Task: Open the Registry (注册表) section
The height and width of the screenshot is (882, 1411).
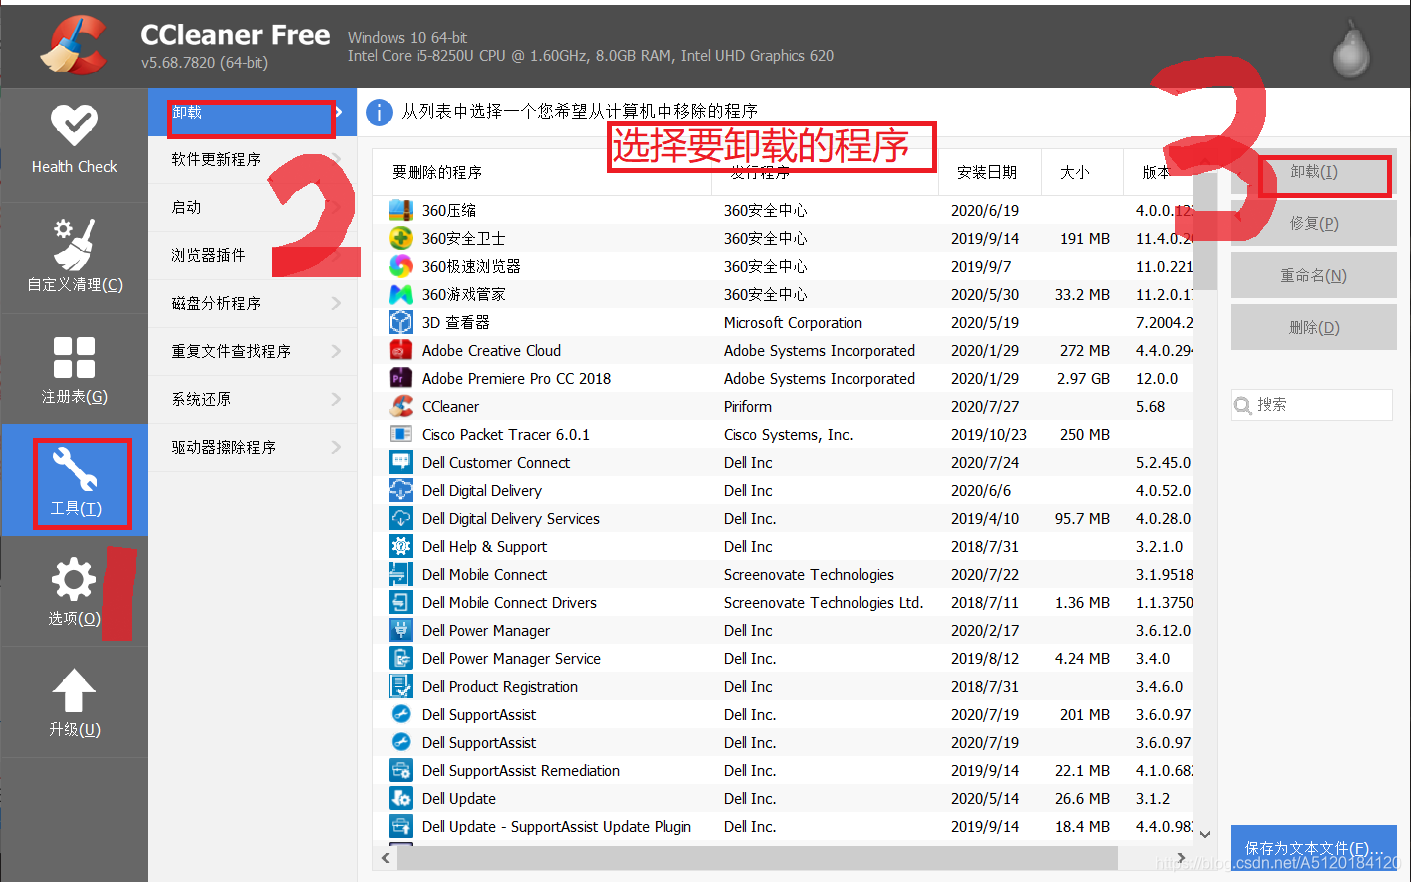Action: 74,369
